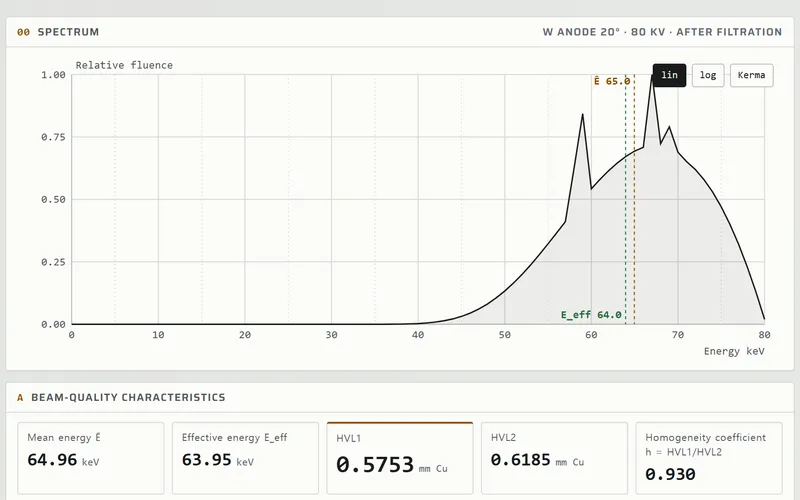Open the Mean energy Ē card

pyautogui.click(x=91, y=458)
